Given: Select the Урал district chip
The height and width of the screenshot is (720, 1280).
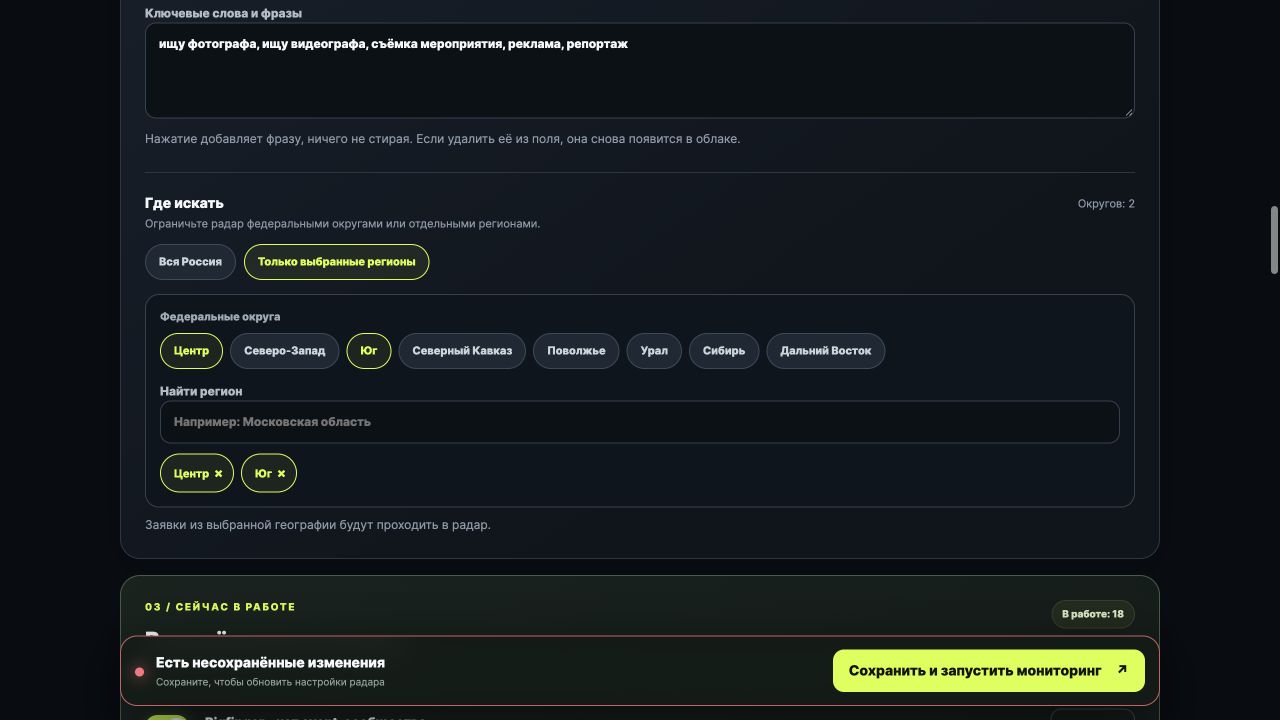Looking at the screenshot, I should coord(654,351).
